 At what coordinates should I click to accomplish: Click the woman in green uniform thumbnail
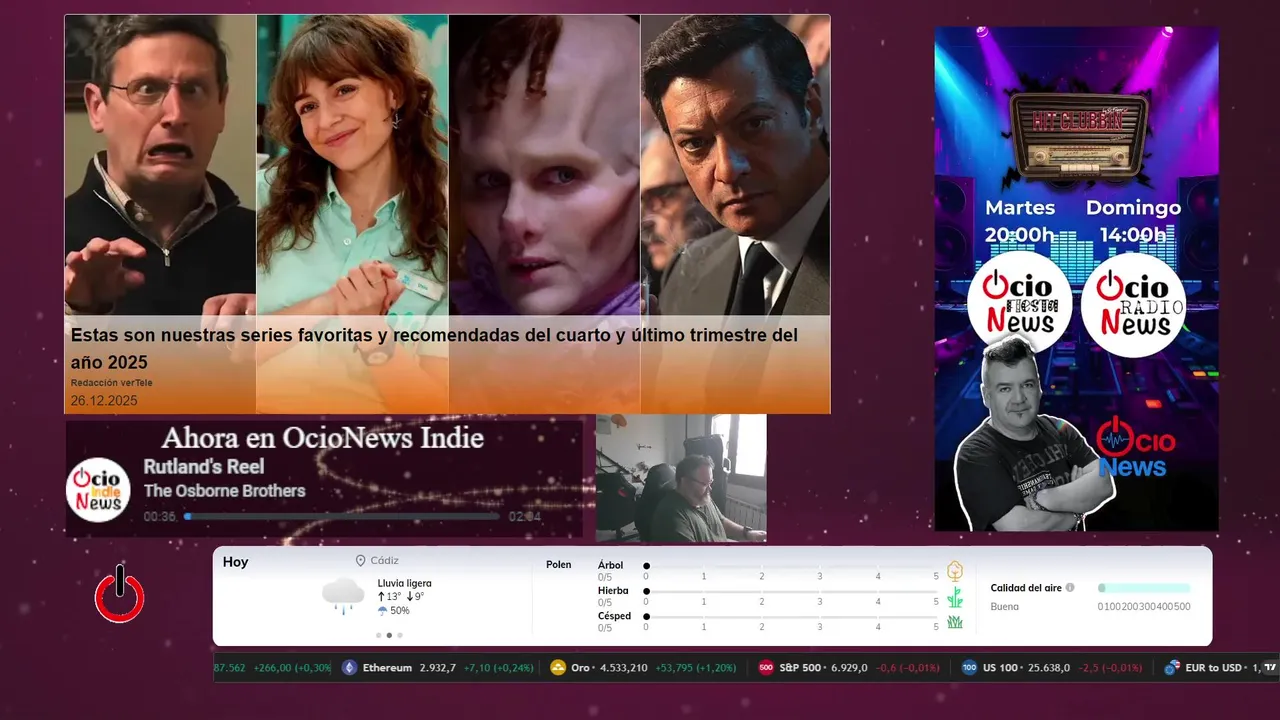pyautogui.click(x=352, y=165)
